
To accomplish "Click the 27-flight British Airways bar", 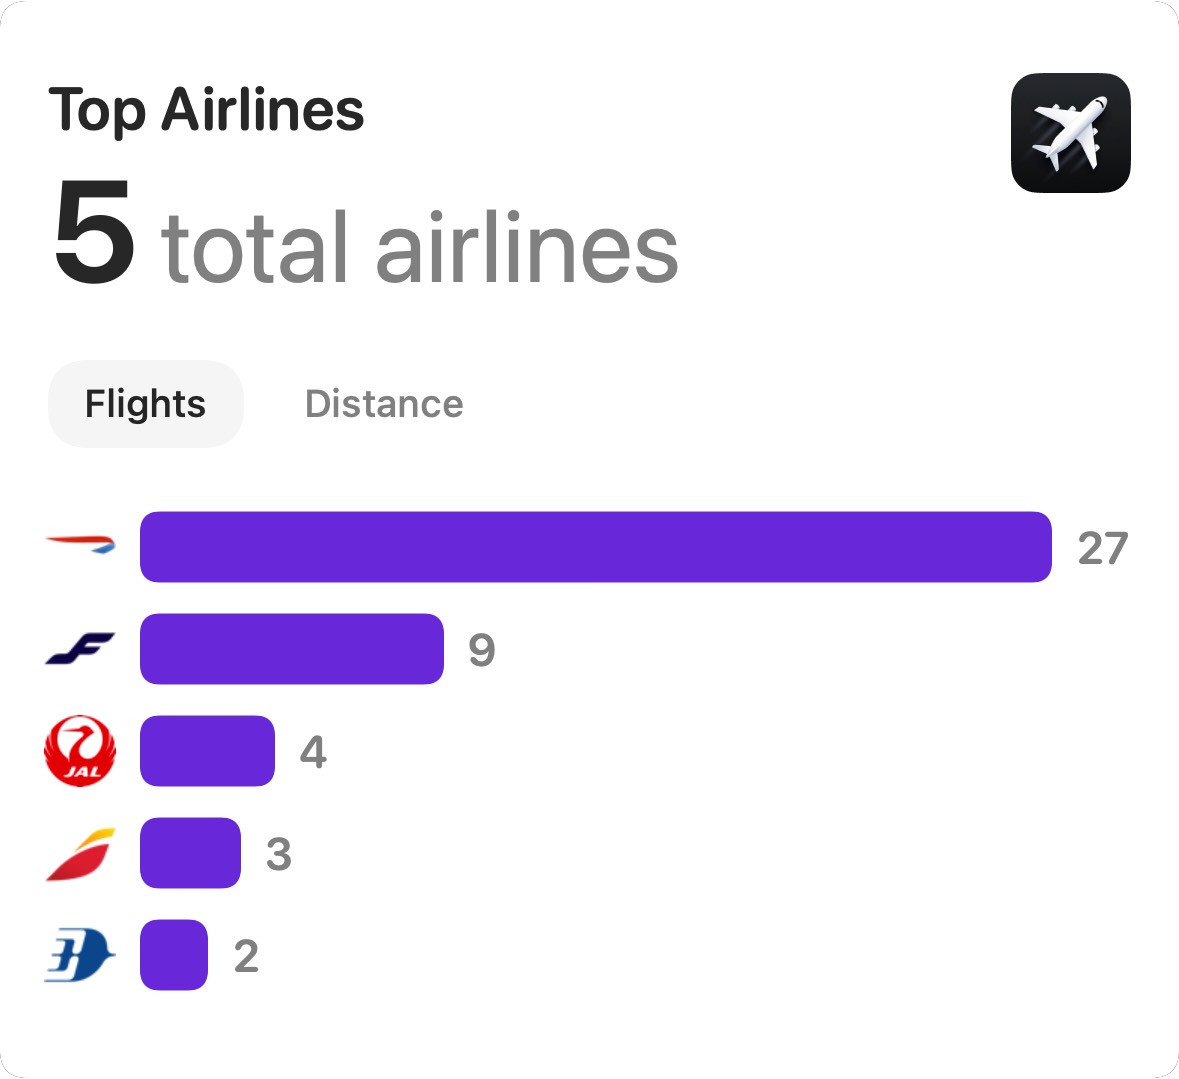I will [x=595, y=547].
